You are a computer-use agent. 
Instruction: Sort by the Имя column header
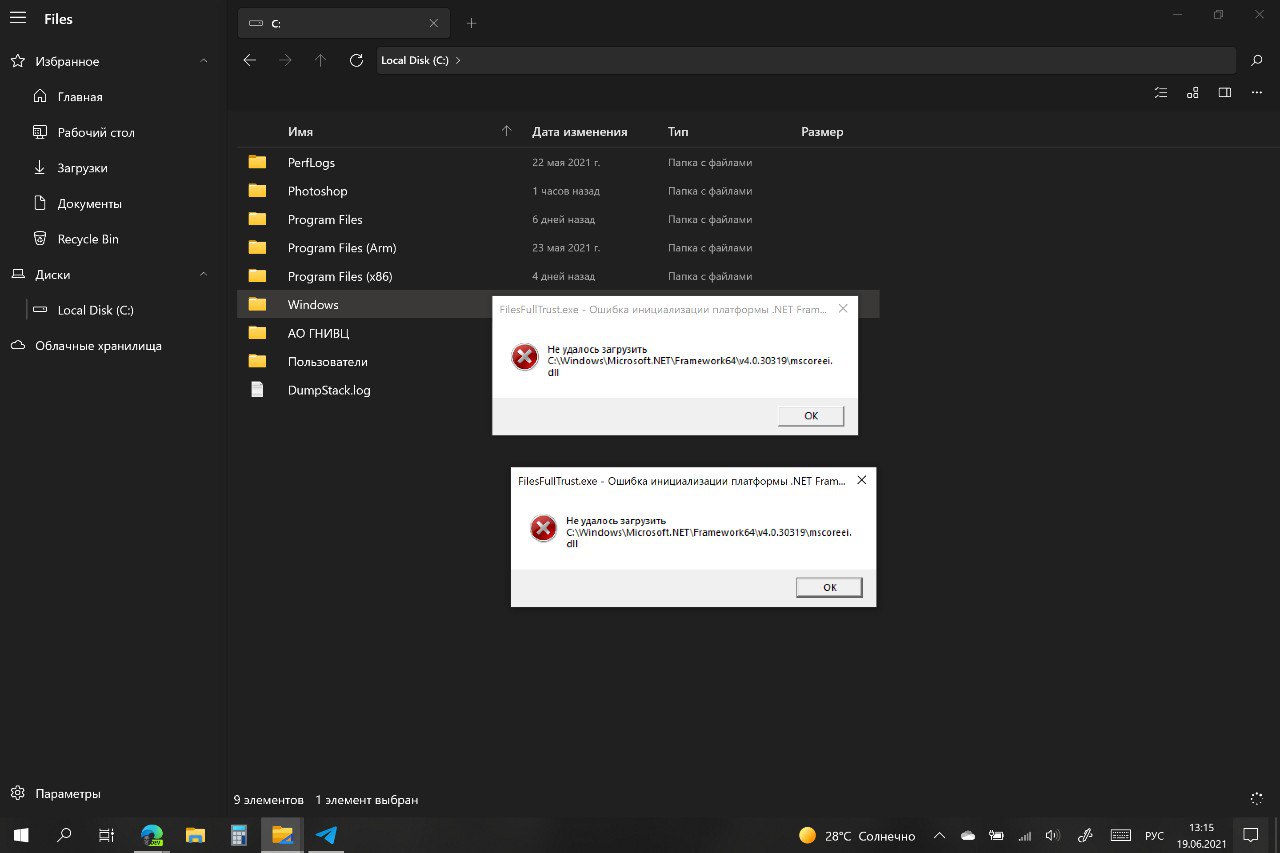point(300,131)
